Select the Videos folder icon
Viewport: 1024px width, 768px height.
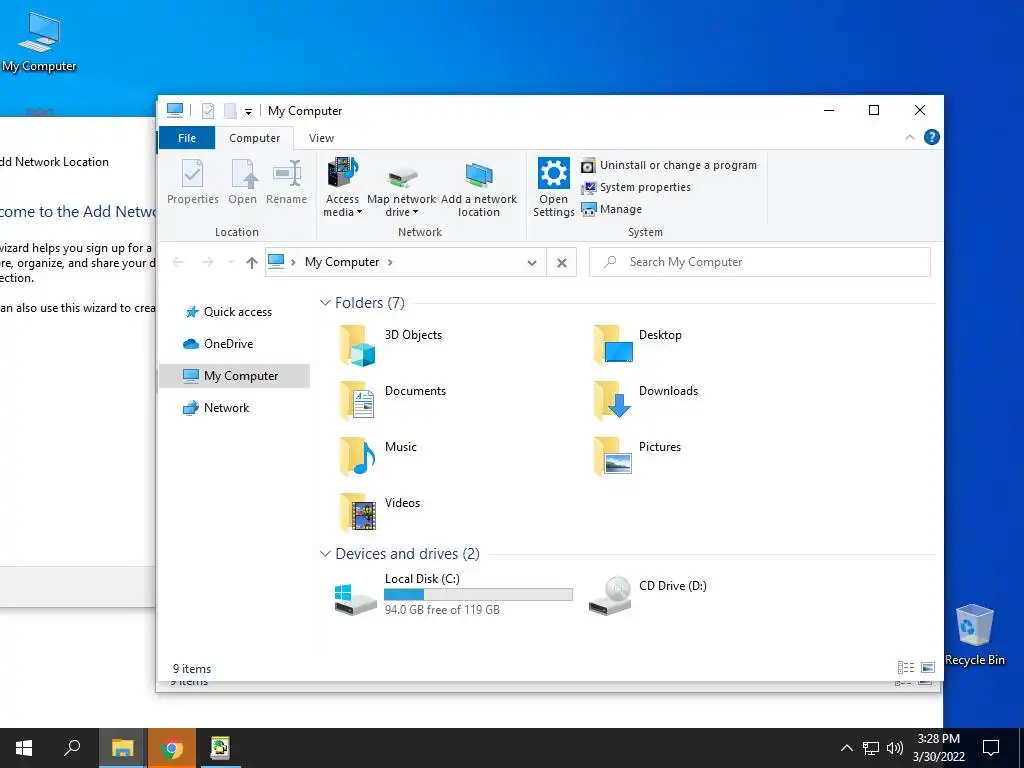pyautogui.click(x=357, y=512)
